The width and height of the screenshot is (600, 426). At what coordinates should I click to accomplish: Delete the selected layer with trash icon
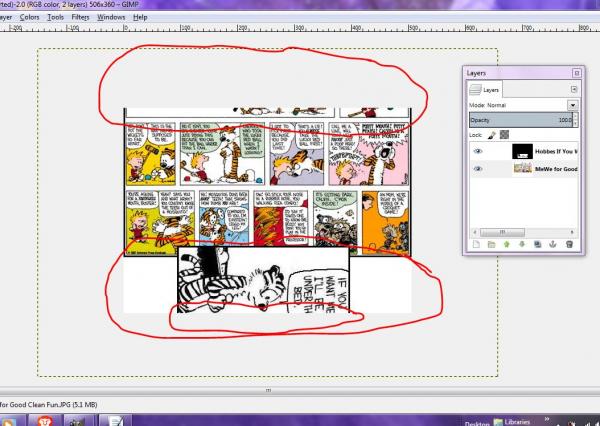tap(569, 244)
